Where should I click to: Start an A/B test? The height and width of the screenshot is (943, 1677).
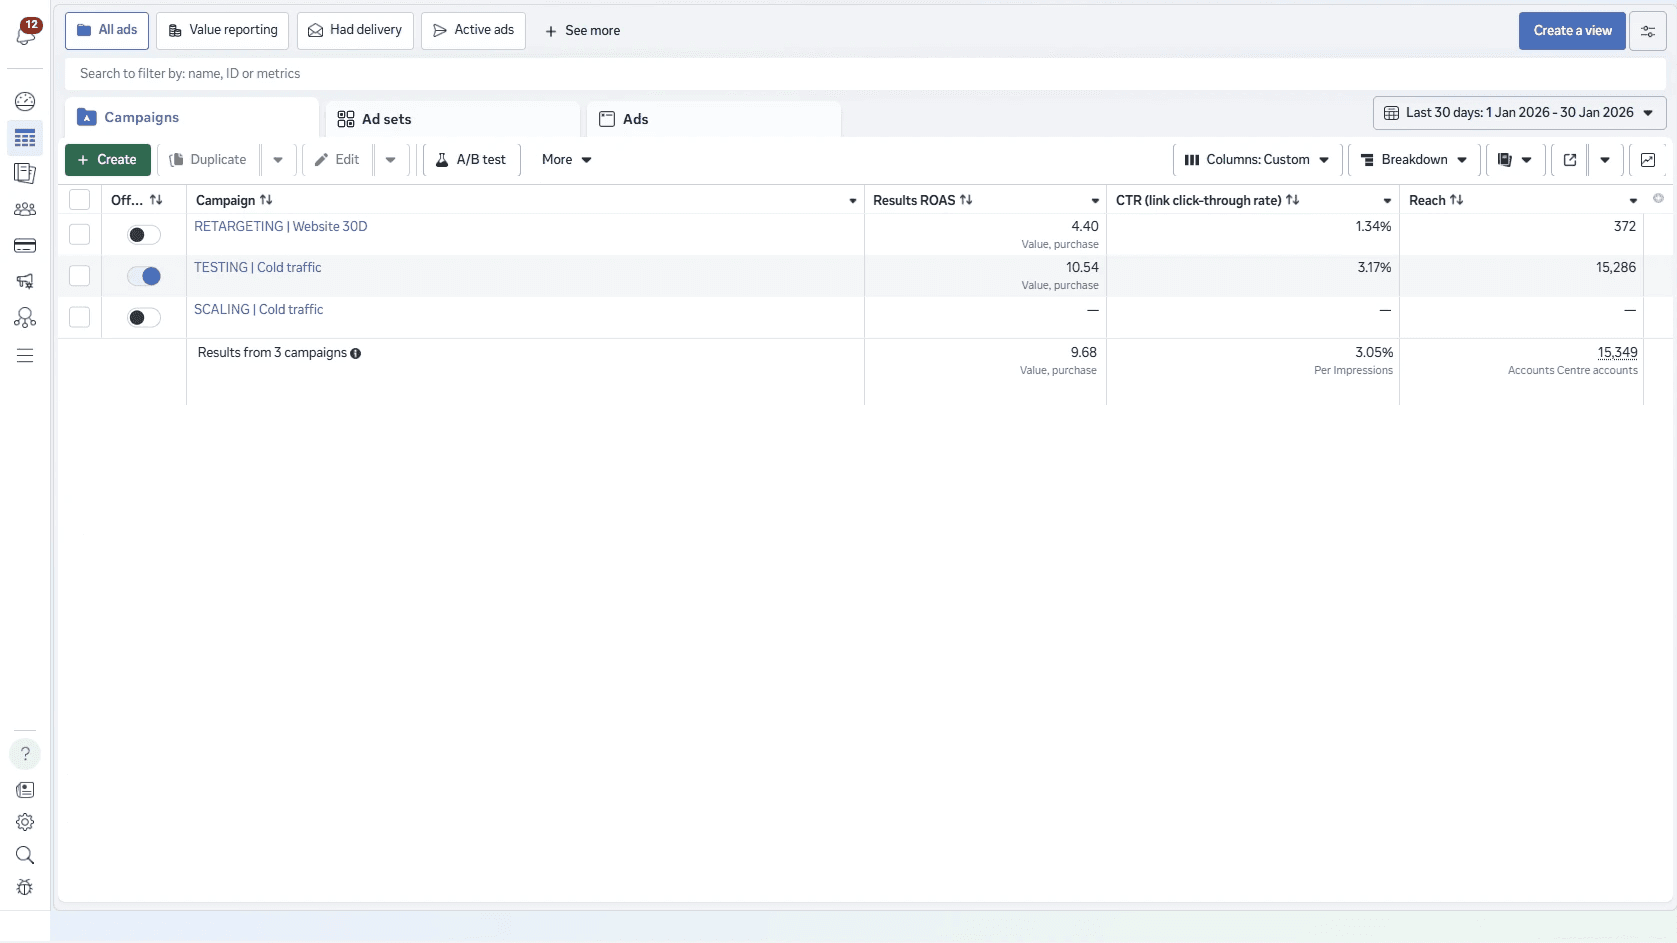(x=471, y=160)
